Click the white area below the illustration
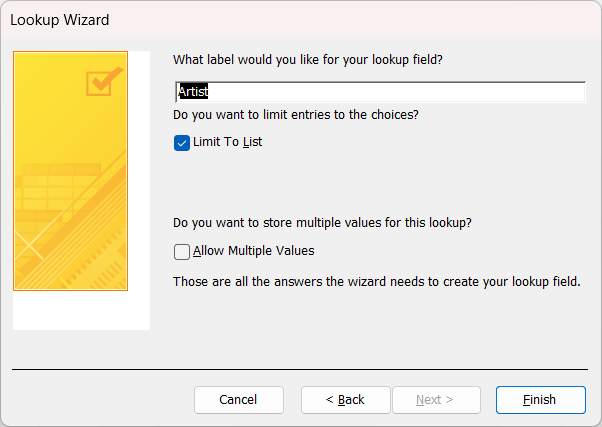Image resolution: width=602 pixels, height=427 pixels. (x=81, y=310)
